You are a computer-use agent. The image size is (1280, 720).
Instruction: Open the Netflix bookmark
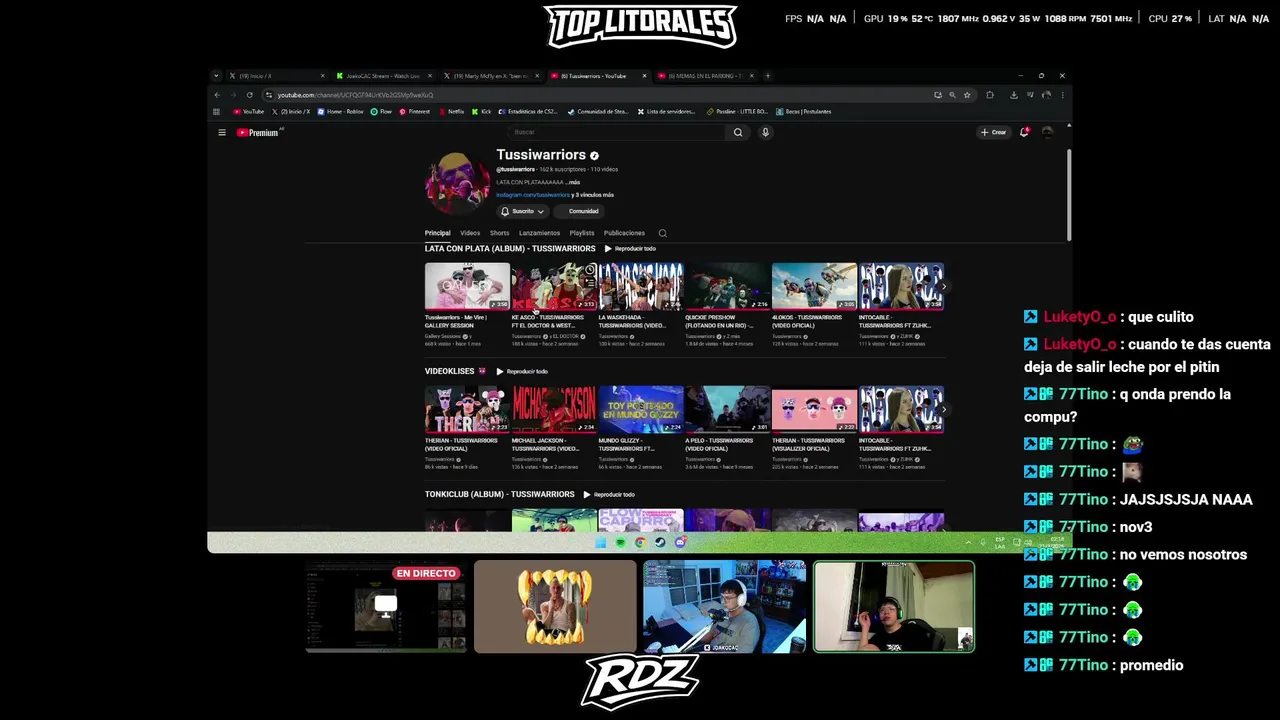coord(451,112)
